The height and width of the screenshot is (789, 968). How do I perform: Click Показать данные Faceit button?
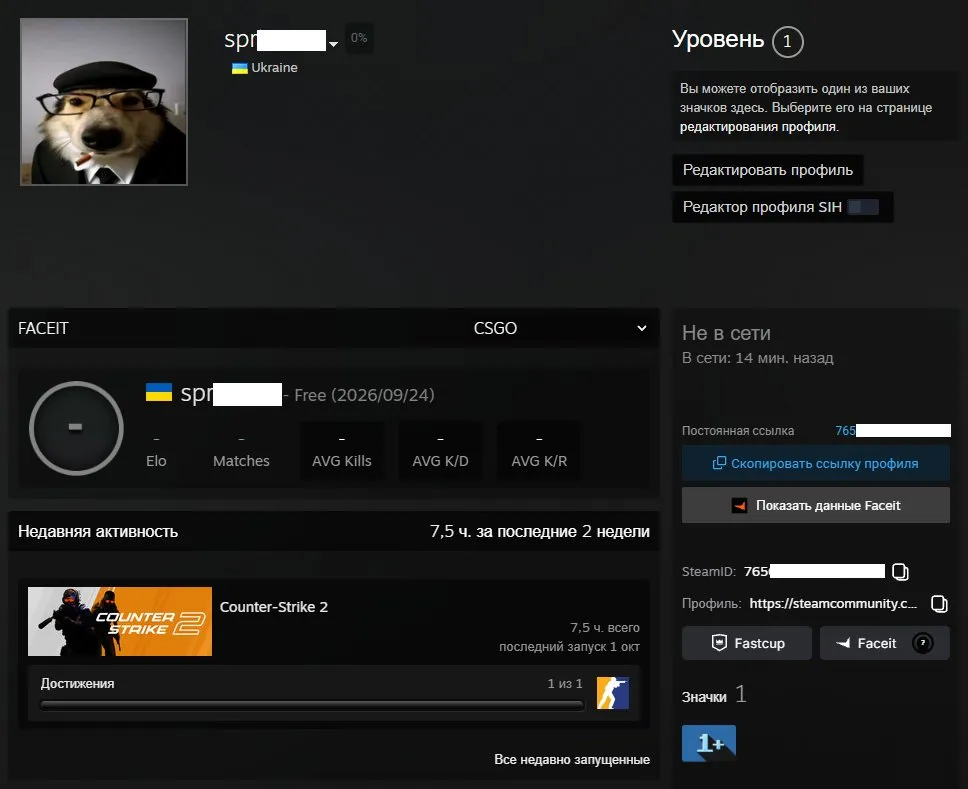816,505
